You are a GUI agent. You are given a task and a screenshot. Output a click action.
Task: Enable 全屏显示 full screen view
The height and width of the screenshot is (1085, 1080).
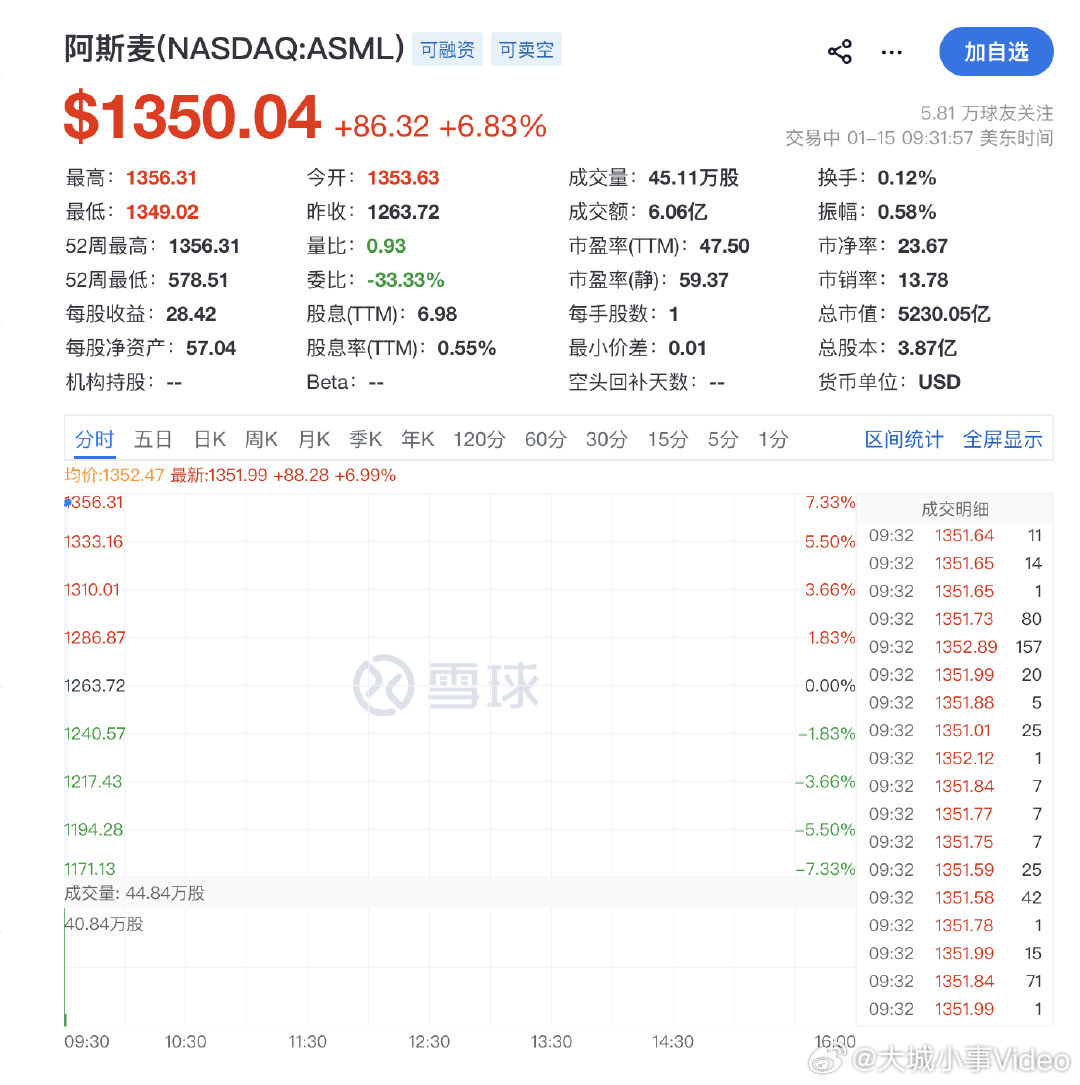pyautogui.click(x=1003, y=438)
